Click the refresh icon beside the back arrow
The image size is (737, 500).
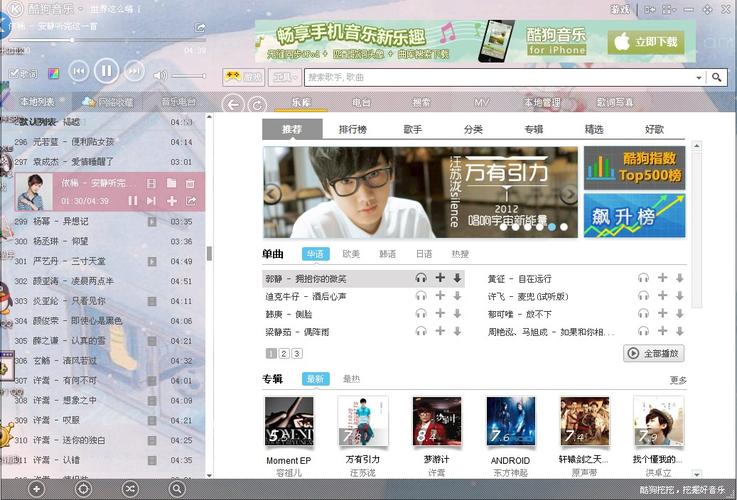[257, 104]
